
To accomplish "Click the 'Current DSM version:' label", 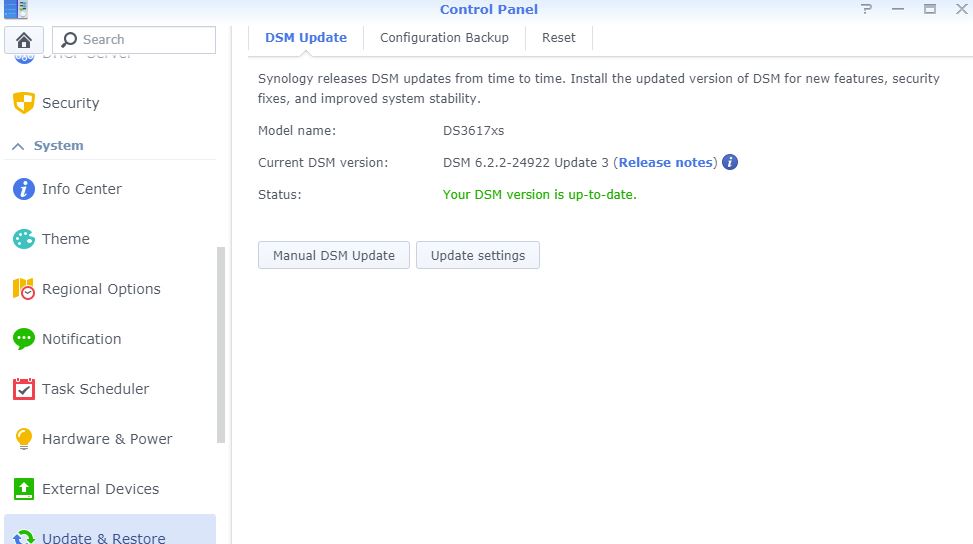I will (x=323, y=163).
